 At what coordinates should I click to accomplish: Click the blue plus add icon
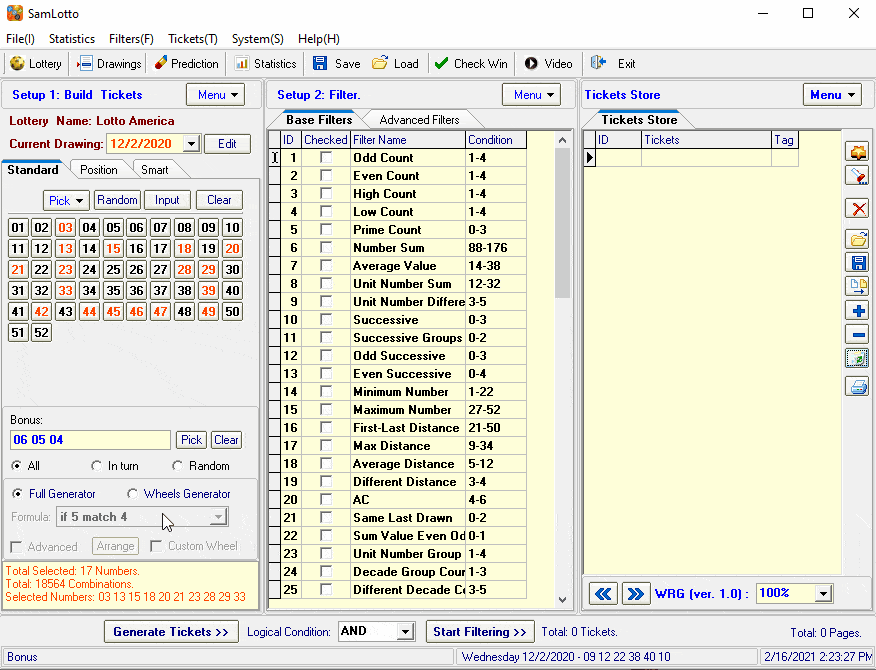click(x=858, y=311)
